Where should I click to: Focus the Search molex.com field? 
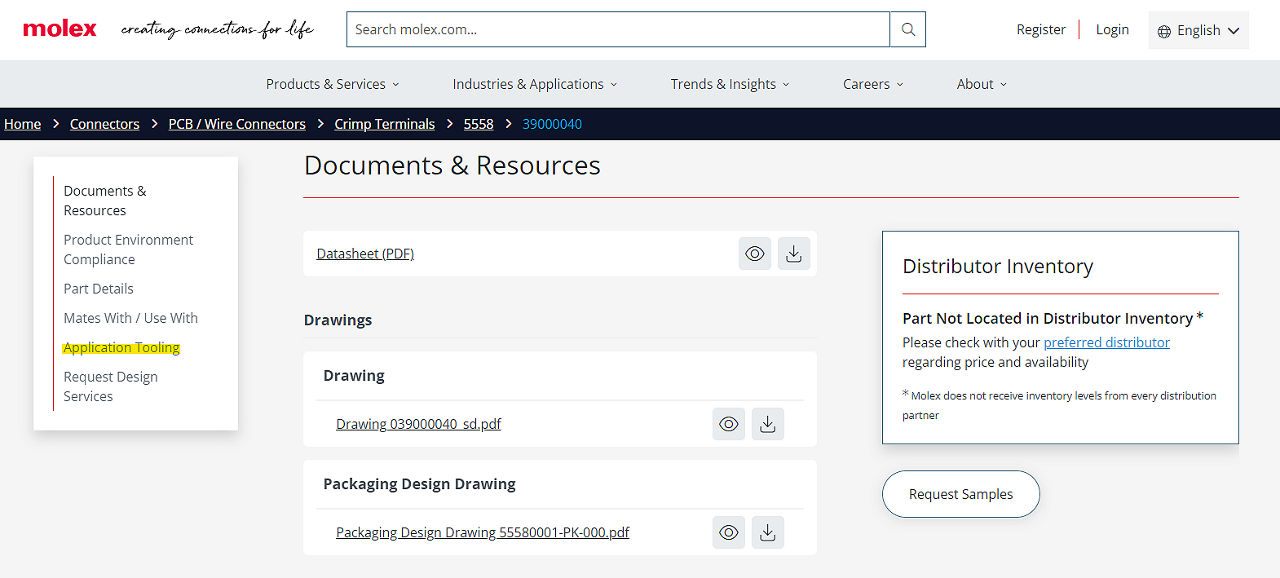point(618,29)
